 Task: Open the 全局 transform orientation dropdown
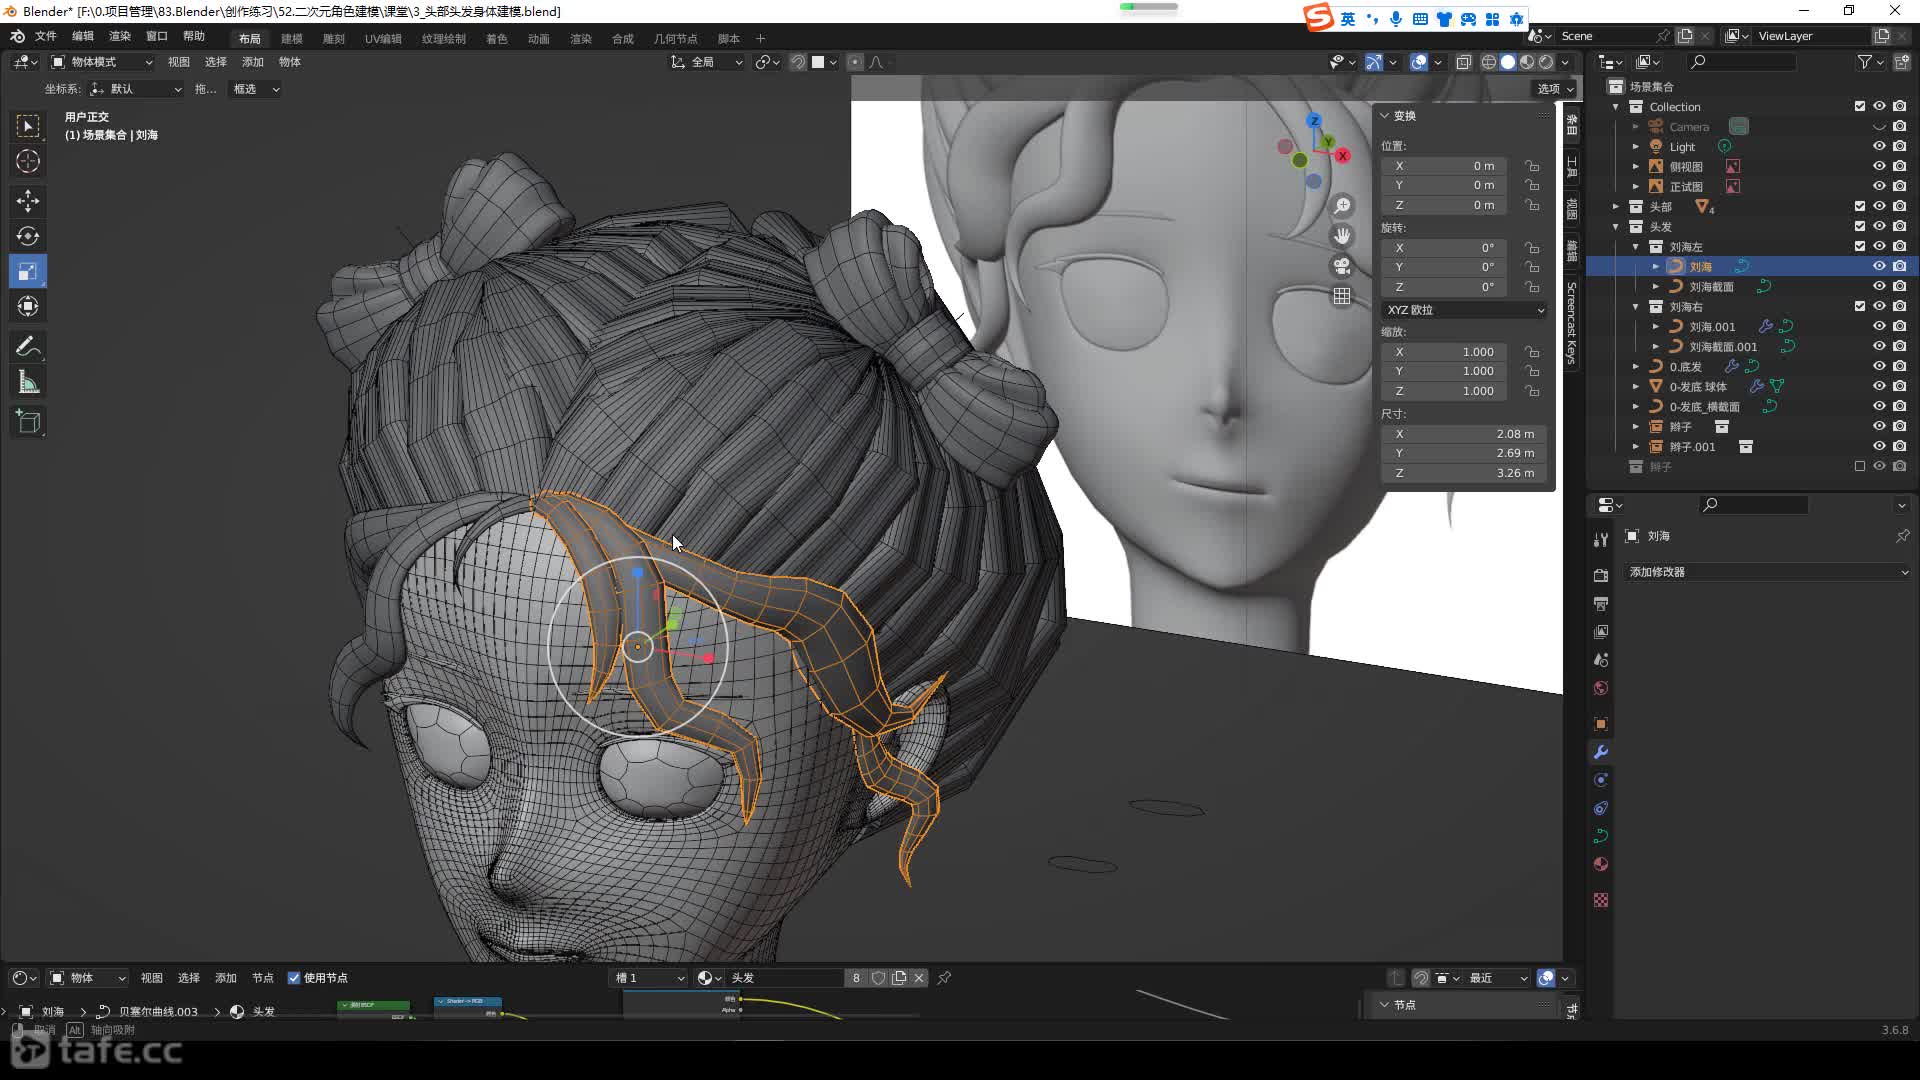point(707,62)
